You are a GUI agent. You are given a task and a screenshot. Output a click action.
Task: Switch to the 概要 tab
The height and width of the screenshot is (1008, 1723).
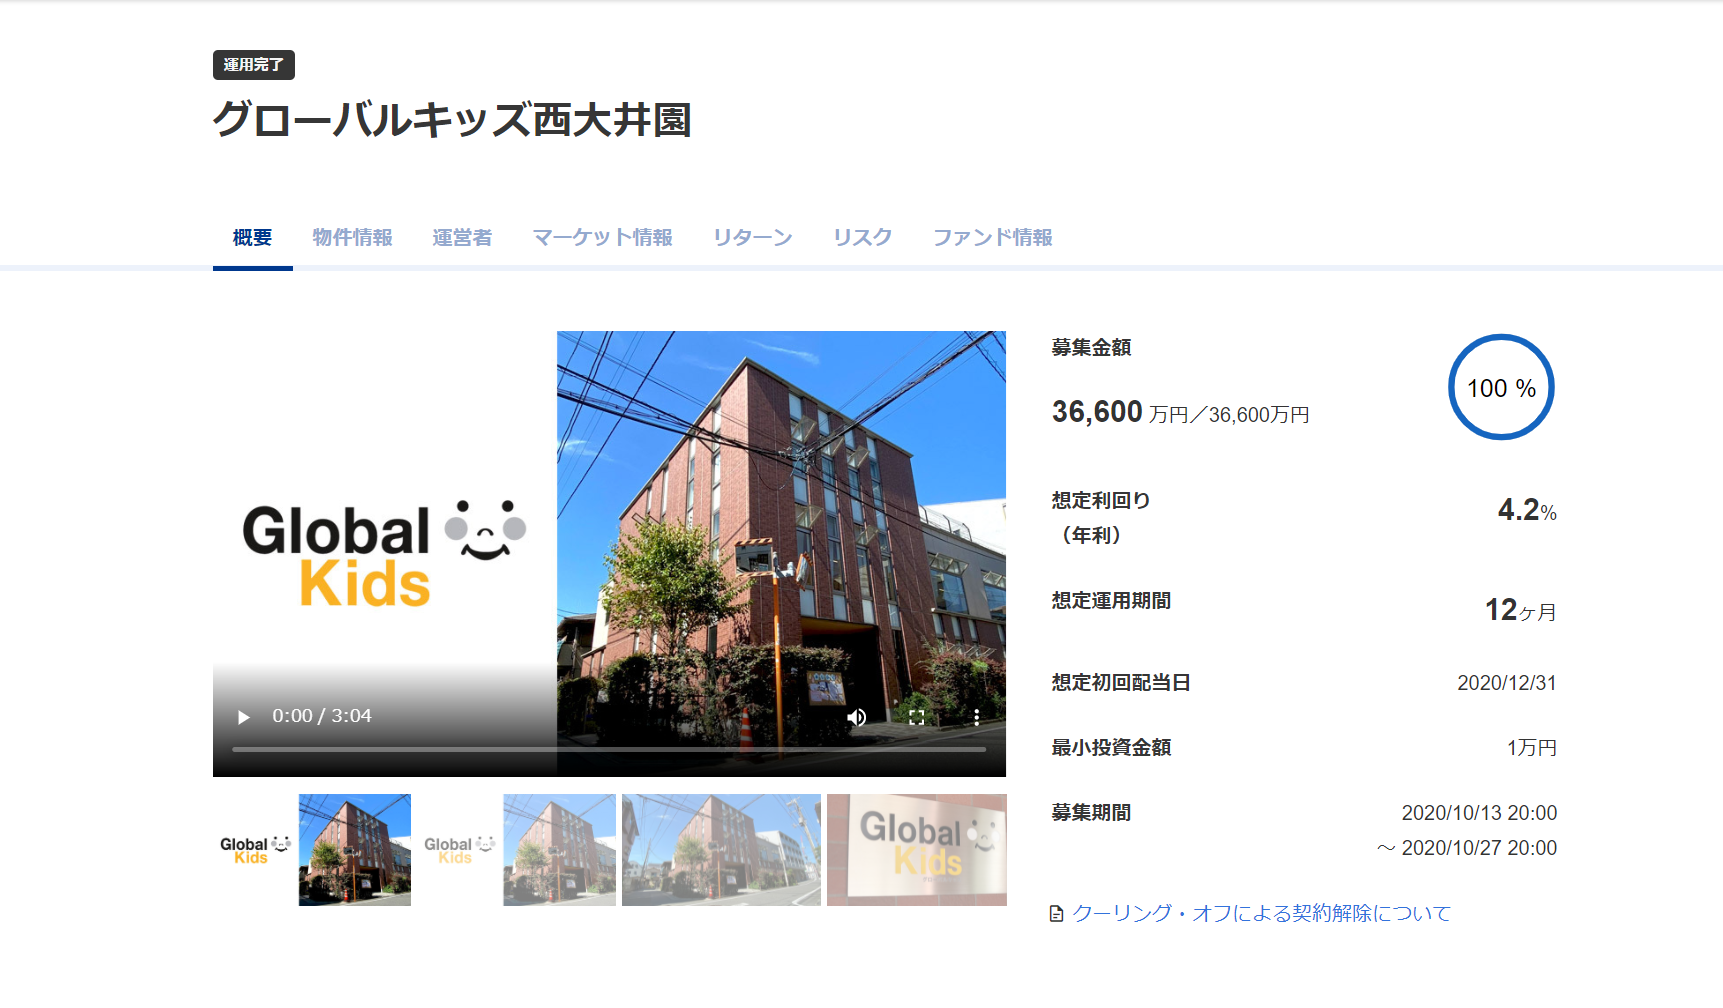click(252, 238)
